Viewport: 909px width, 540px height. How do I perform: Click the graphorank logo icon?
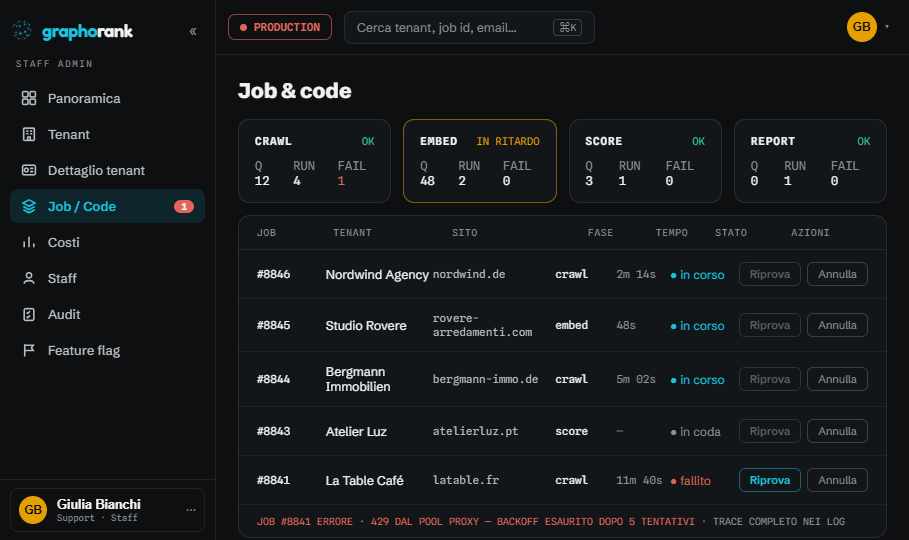click(22, 30)
